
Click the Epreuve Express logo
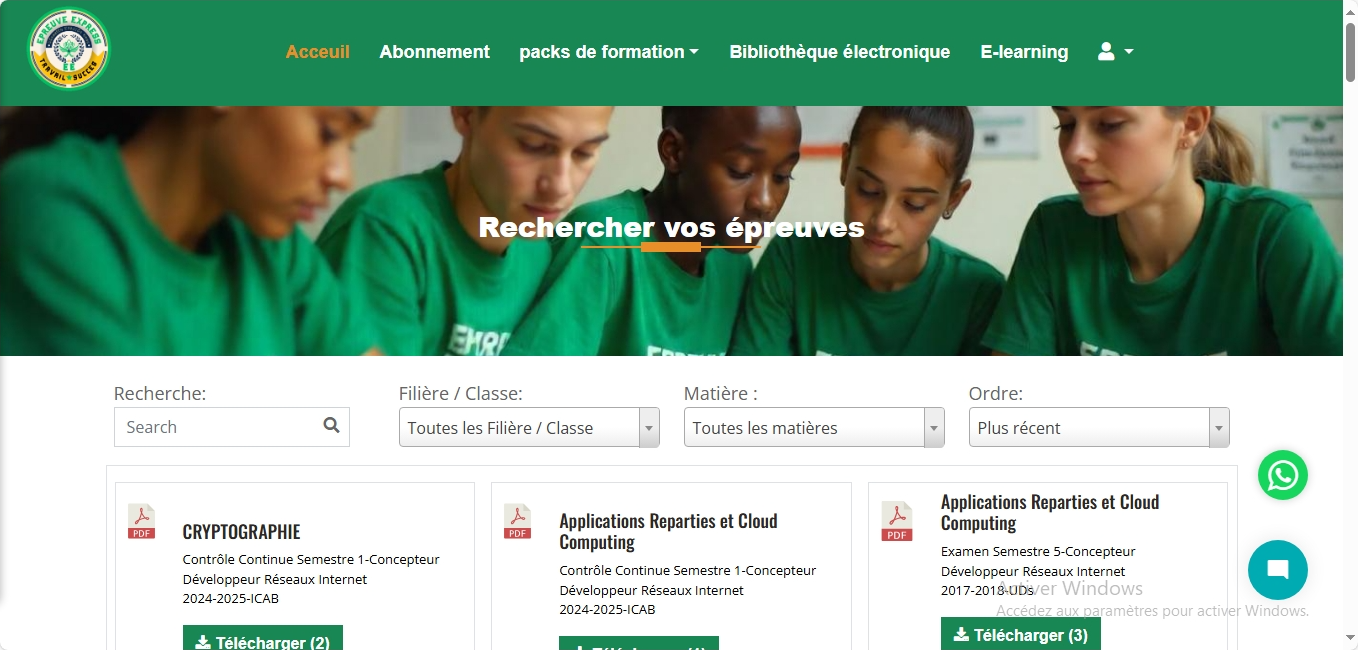[x=69, y=50]
